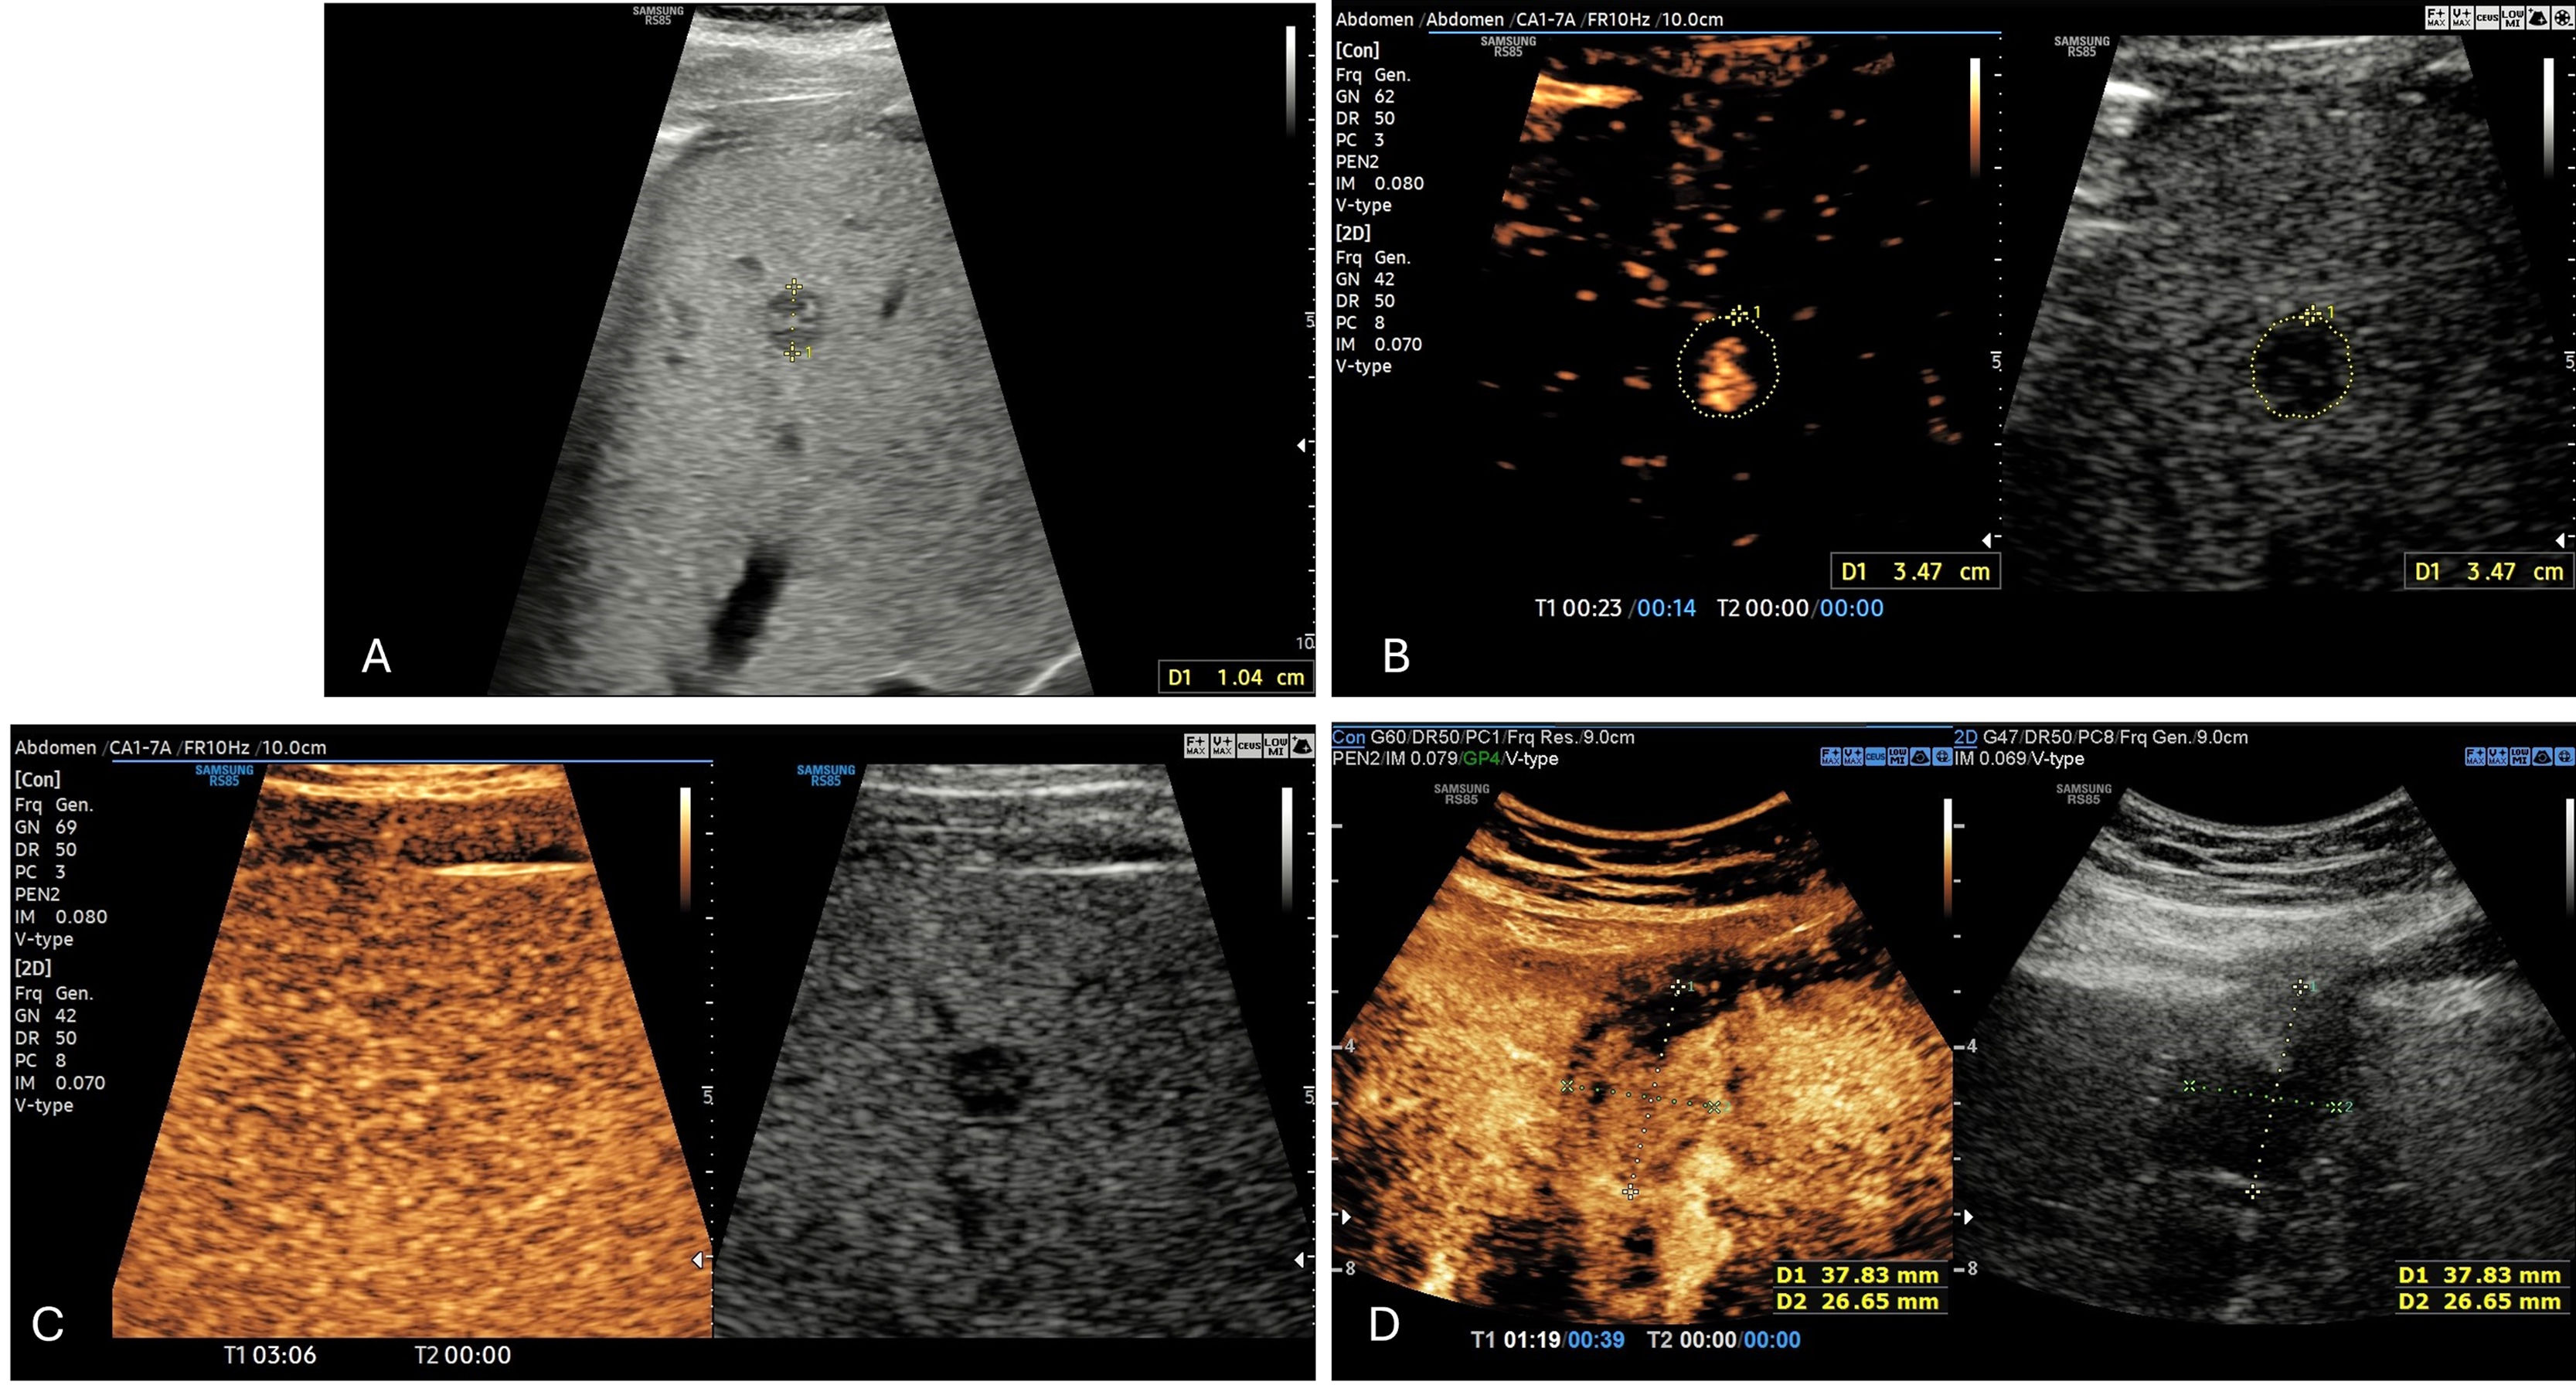Click the image enhance icon in panel B
This screenshot has width=2576, height=1385.
(x=2537, y=18)
